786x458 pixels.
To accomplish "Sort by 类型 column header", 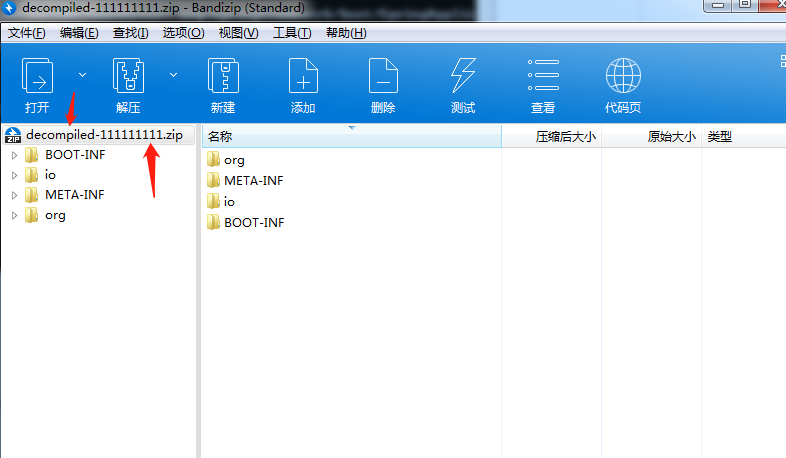I will 743,136.
